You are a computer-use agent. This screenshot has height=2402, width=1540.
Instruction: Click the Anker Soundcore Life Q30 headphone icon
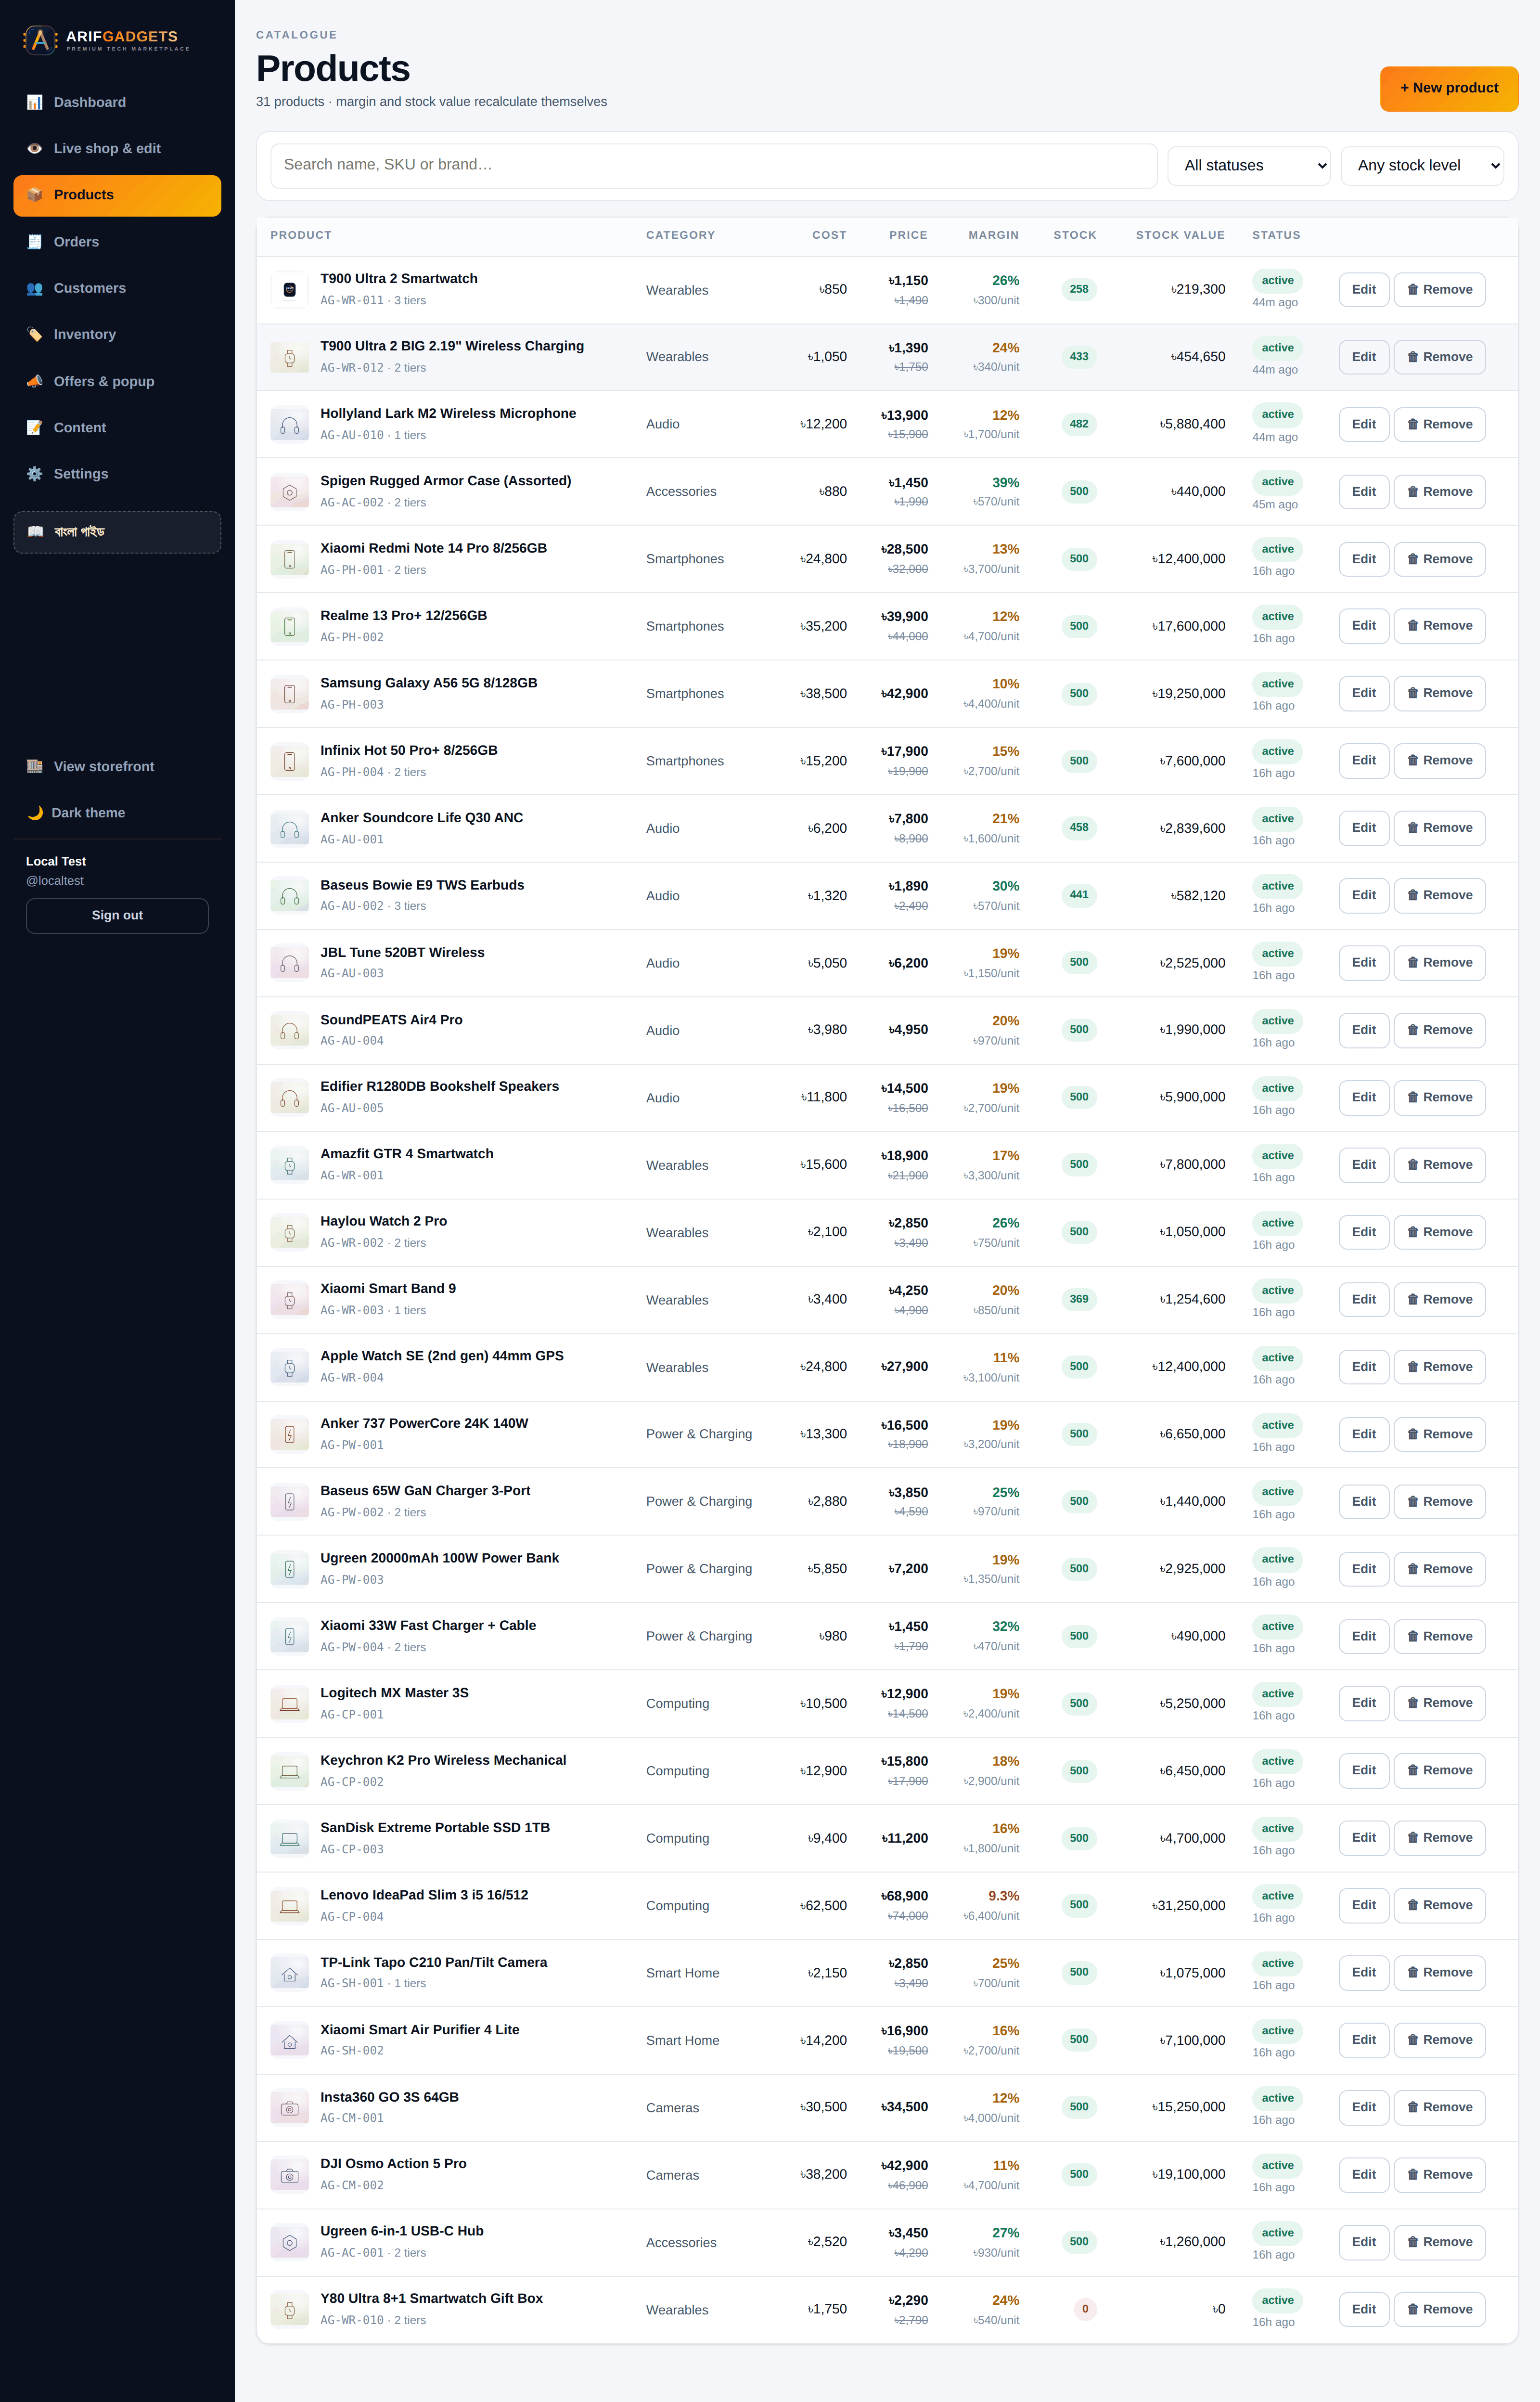(289, 829)
